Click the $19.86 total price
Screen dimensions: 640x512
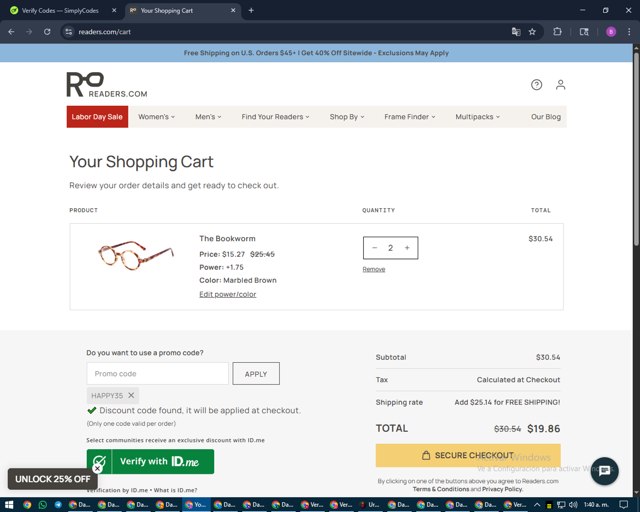[x=544, y=429]
